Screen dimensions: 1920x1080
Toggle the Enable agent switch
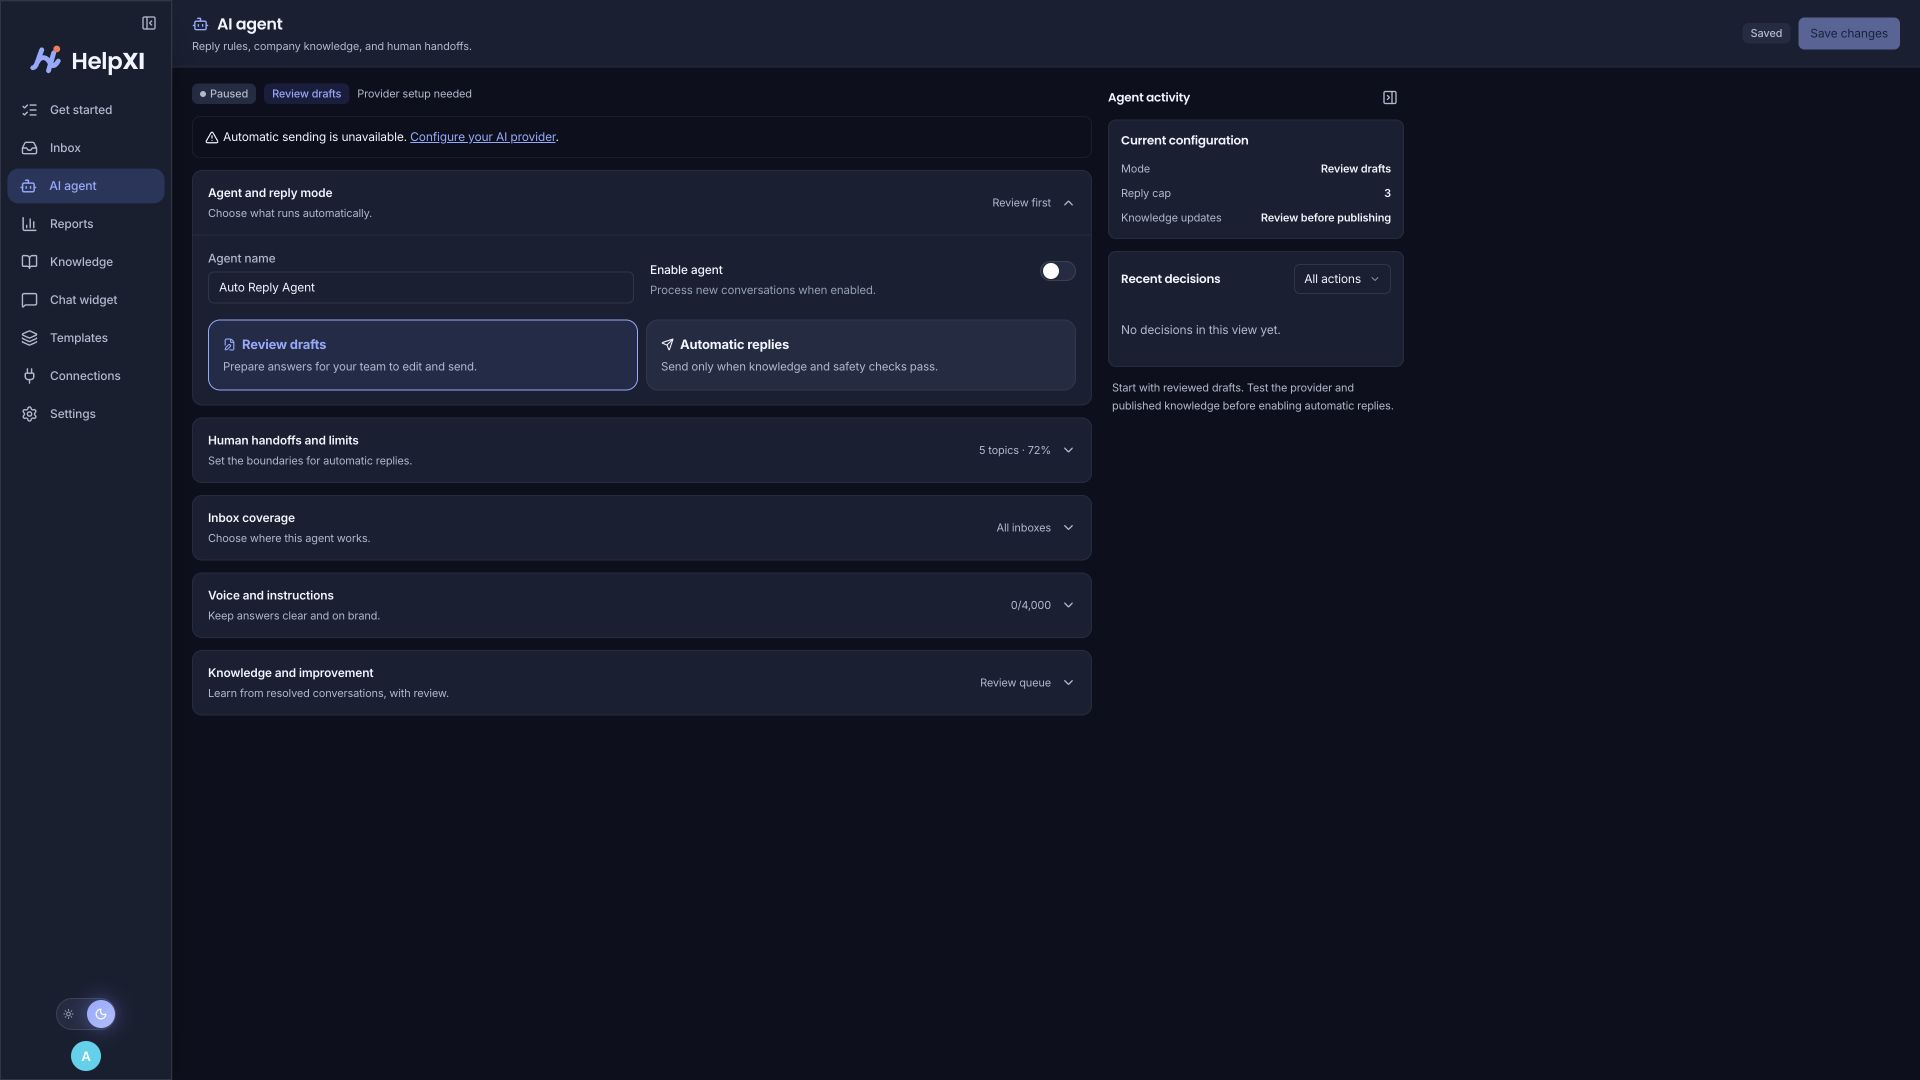(x=1057, y=271)
